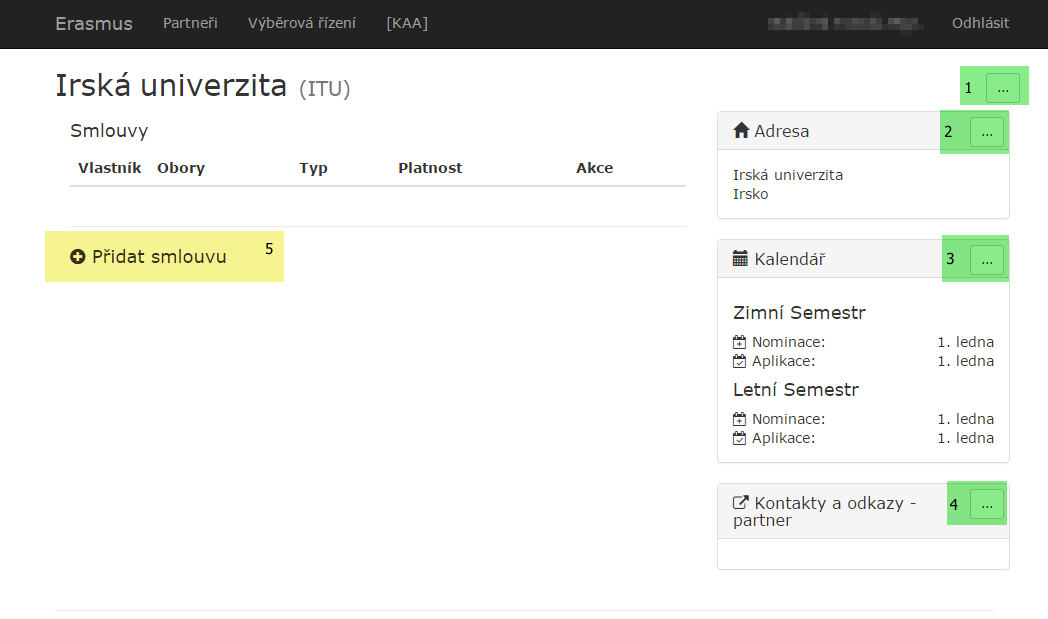Click the plus icon beside Přidat smlouvu

pyautogui.click(x=78, y=257)
